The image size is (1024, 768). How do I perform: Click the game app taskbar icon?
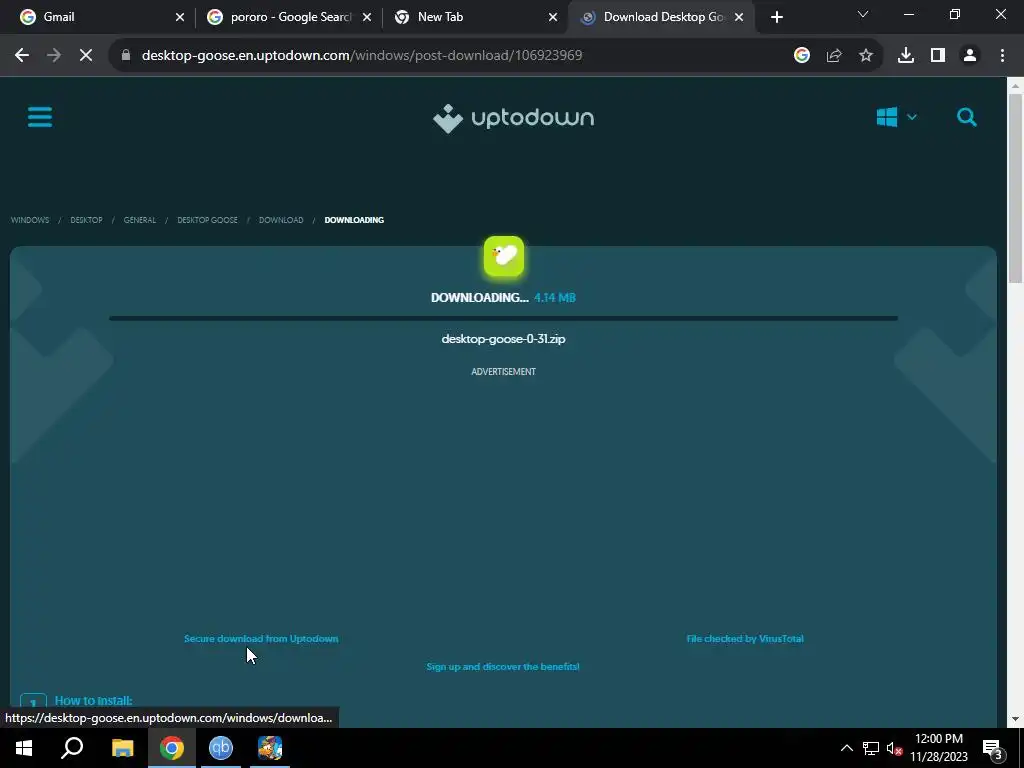point(270,748)
